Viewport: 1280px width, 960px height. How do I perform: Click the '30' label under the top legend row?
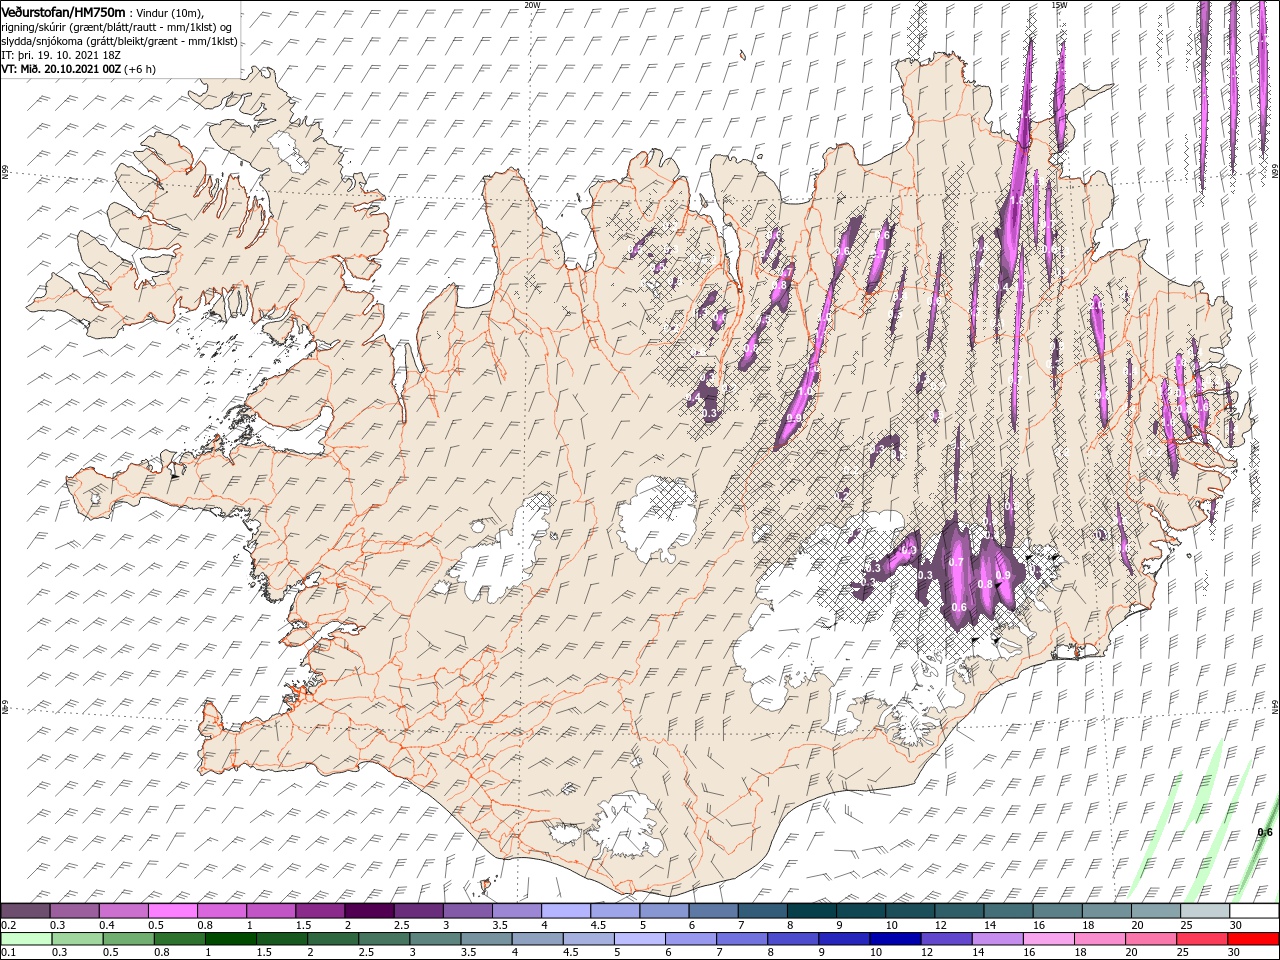click(x=1237, y=925)
